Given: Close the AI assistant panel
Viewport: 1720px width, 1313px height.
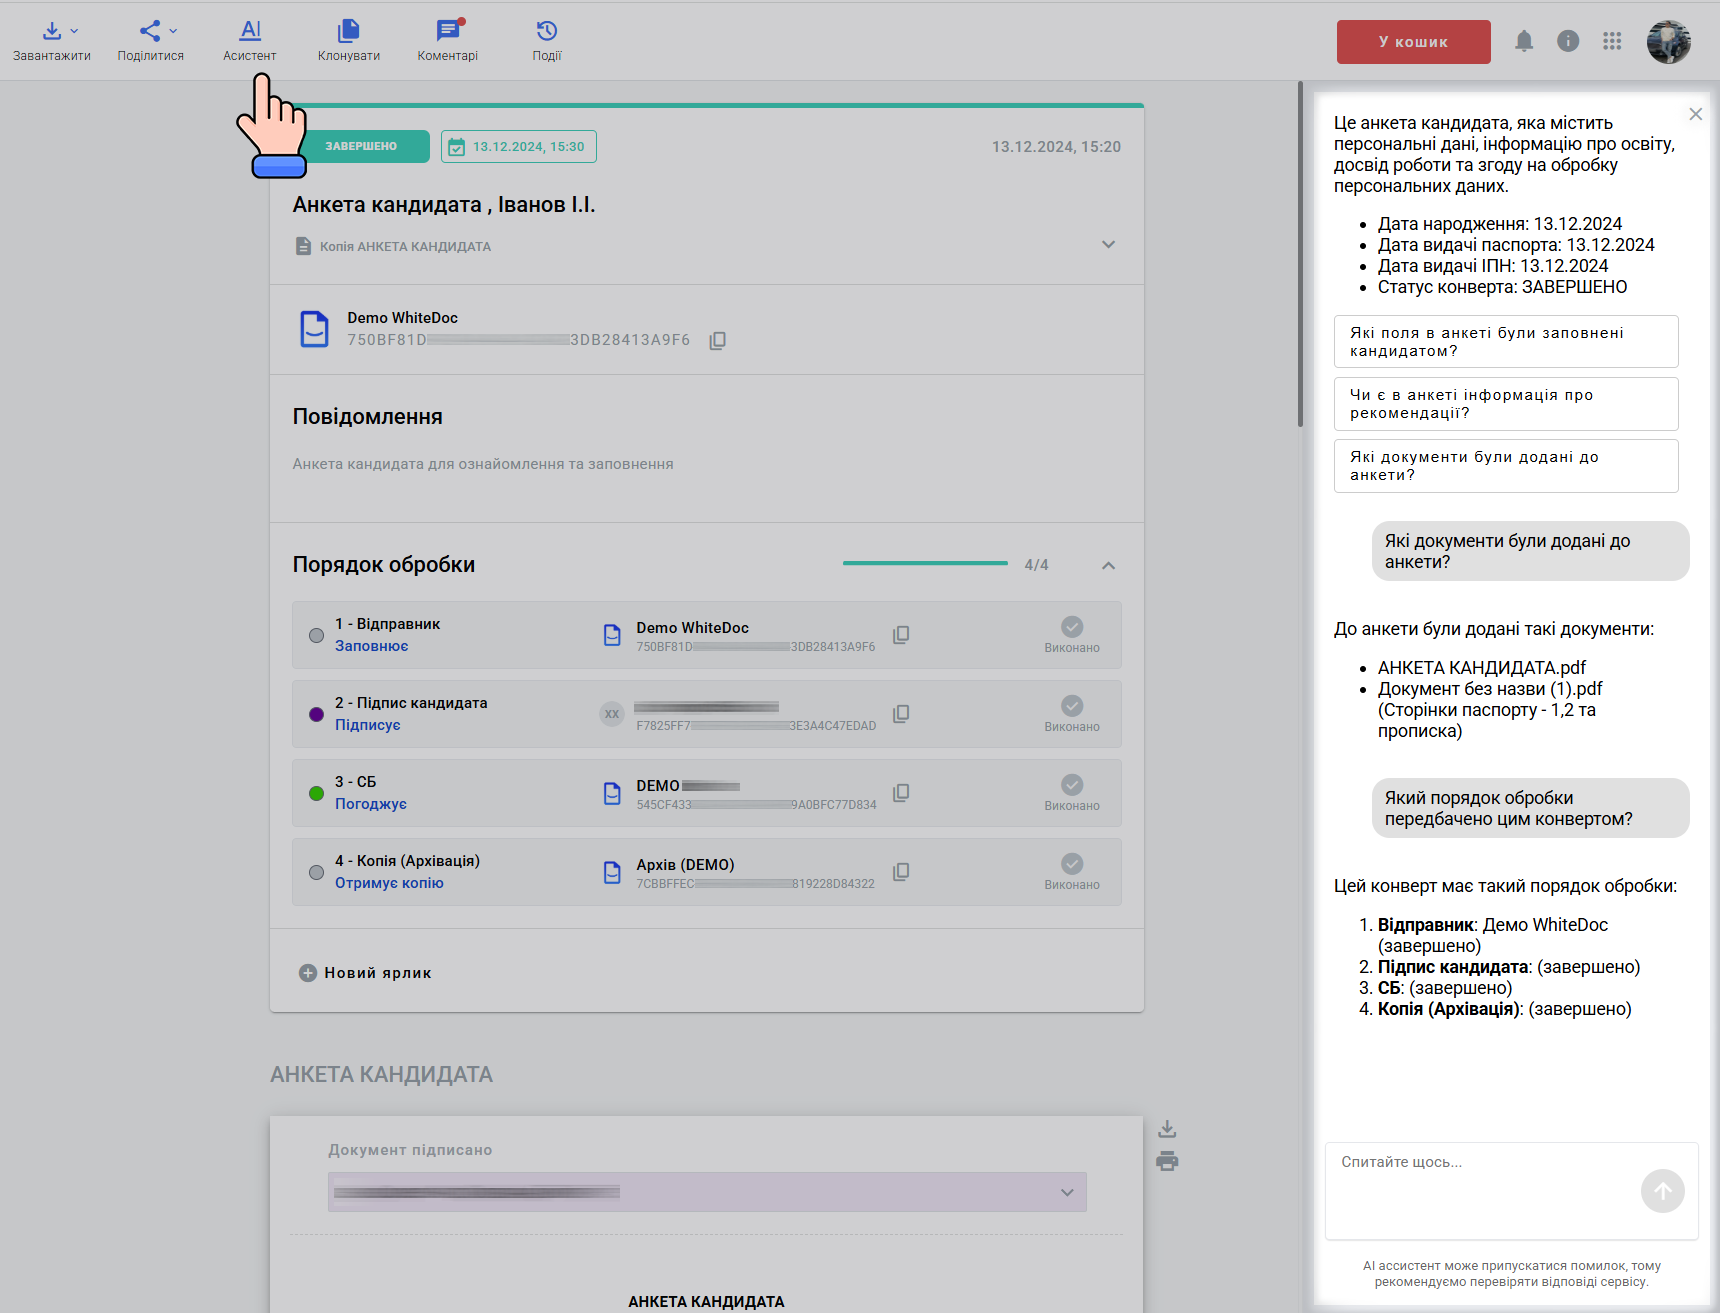Looking at the screenshot, I should coord(1695,114).
